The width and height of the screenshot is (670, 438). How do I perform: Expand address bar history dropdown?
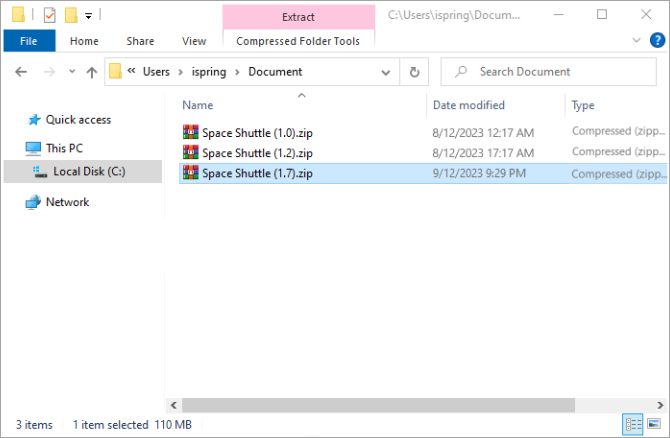386,72
